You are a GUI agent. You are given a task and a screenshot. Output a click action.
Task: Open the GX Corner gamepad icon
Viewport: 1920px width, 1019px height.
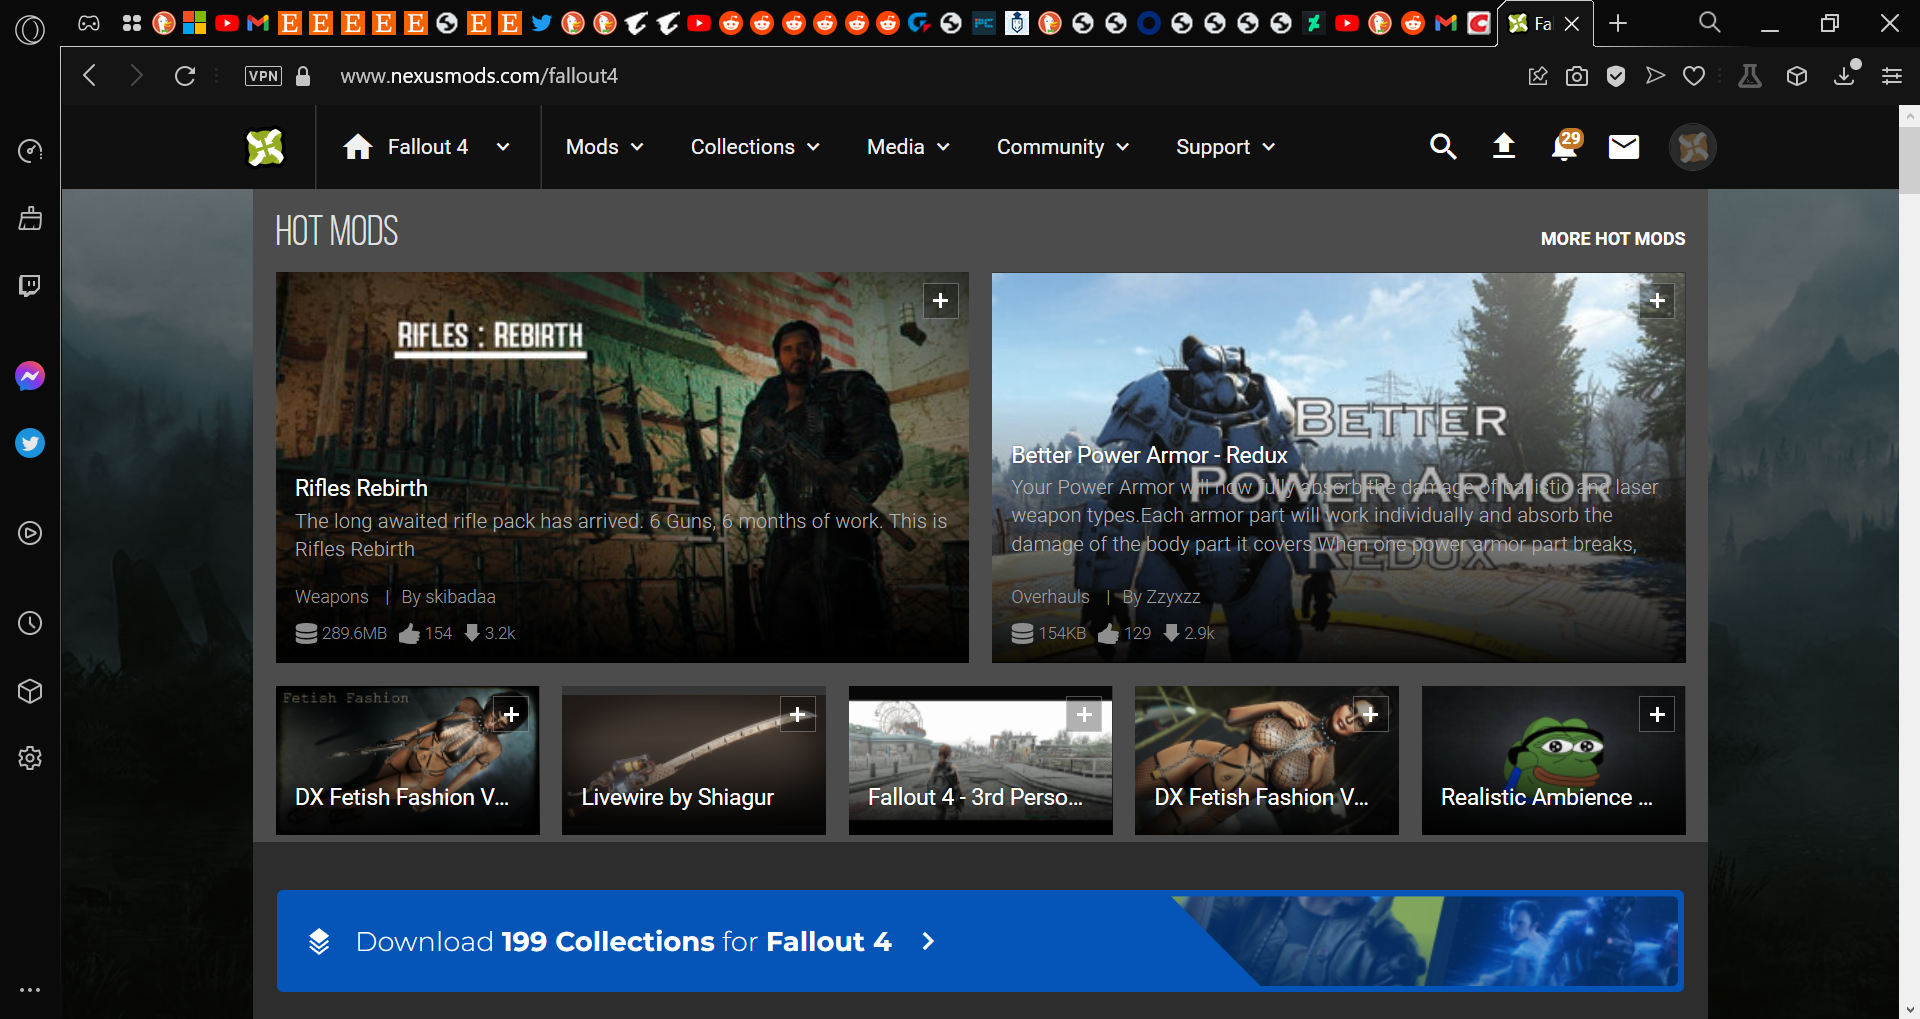click(x=89, y=23)
